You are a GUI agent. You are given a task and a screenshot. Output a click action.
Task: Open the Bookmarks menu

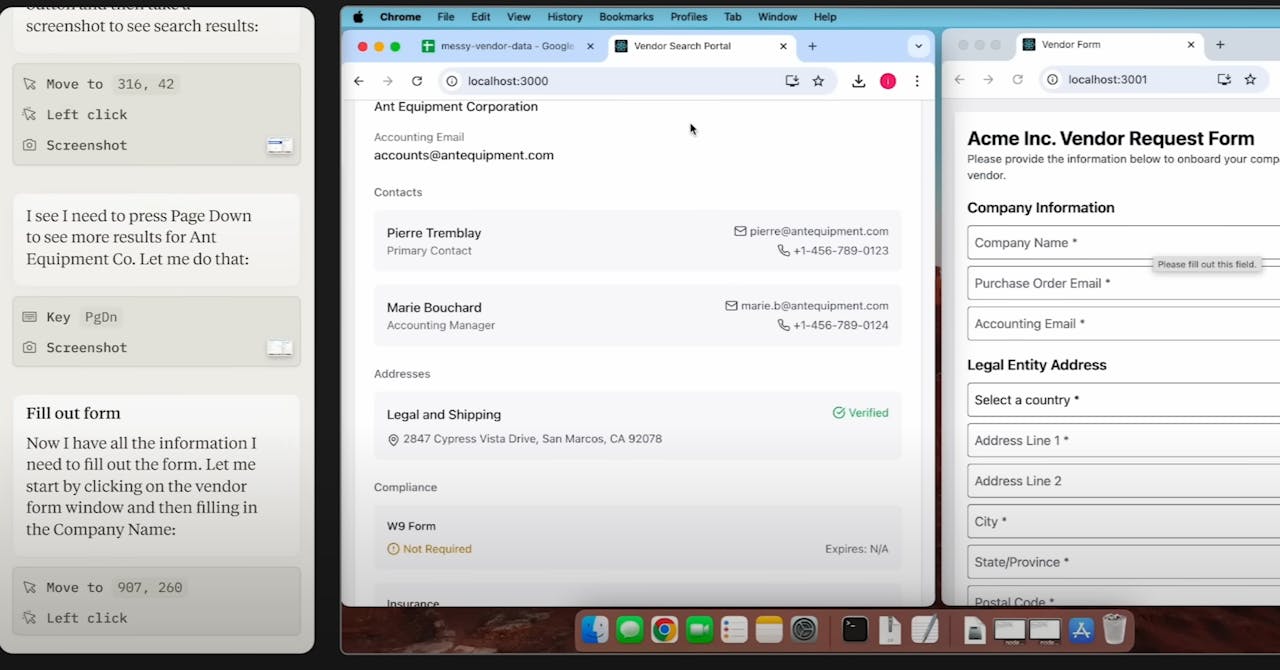[626, 17]
